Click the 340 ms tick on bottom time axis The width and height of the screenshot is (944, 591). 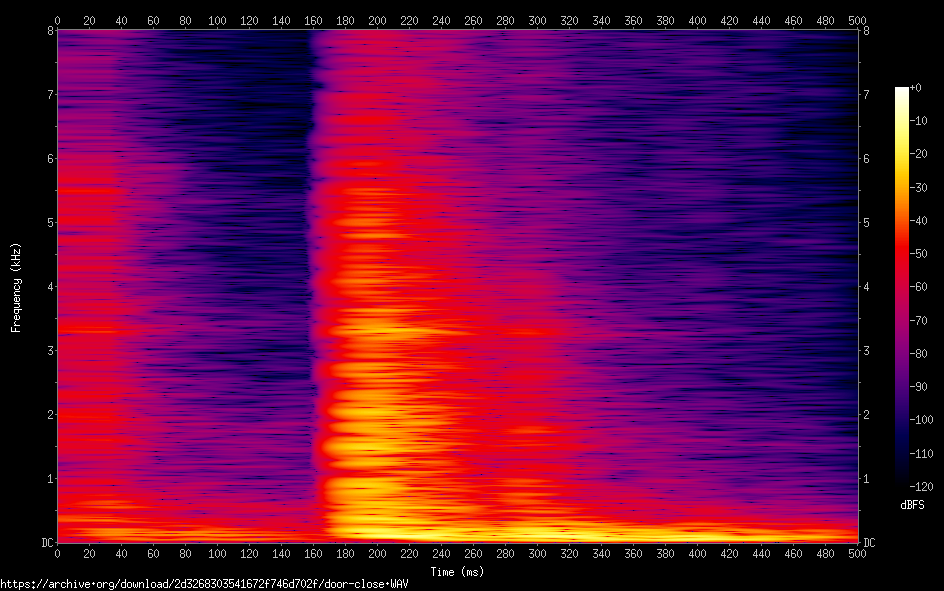(x=601, y=554)
